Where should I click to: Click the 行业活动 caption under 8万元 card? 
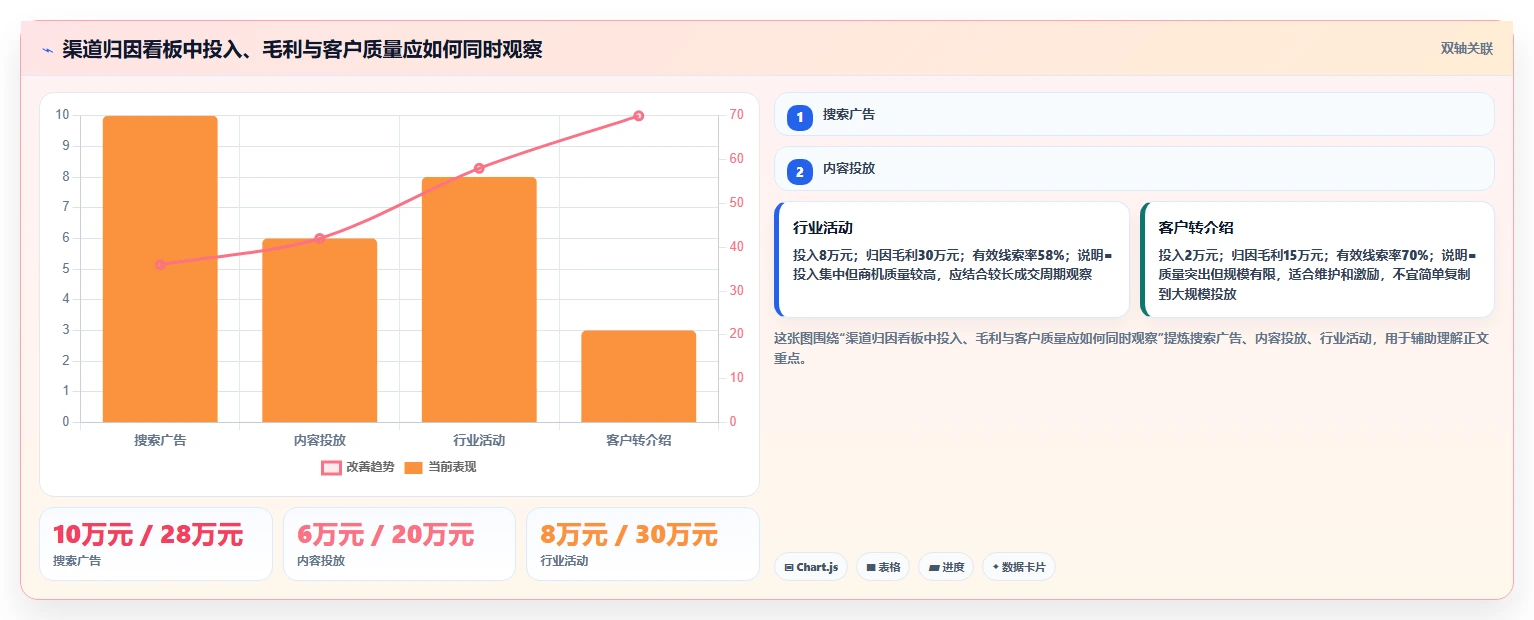pos(564,561)
